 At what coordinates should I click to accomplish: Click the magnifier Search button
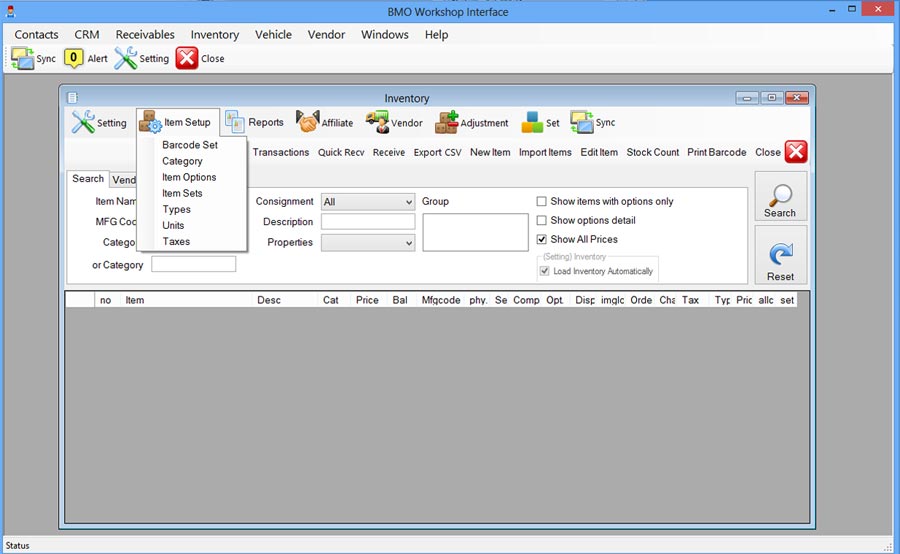(x=781, y=196)
